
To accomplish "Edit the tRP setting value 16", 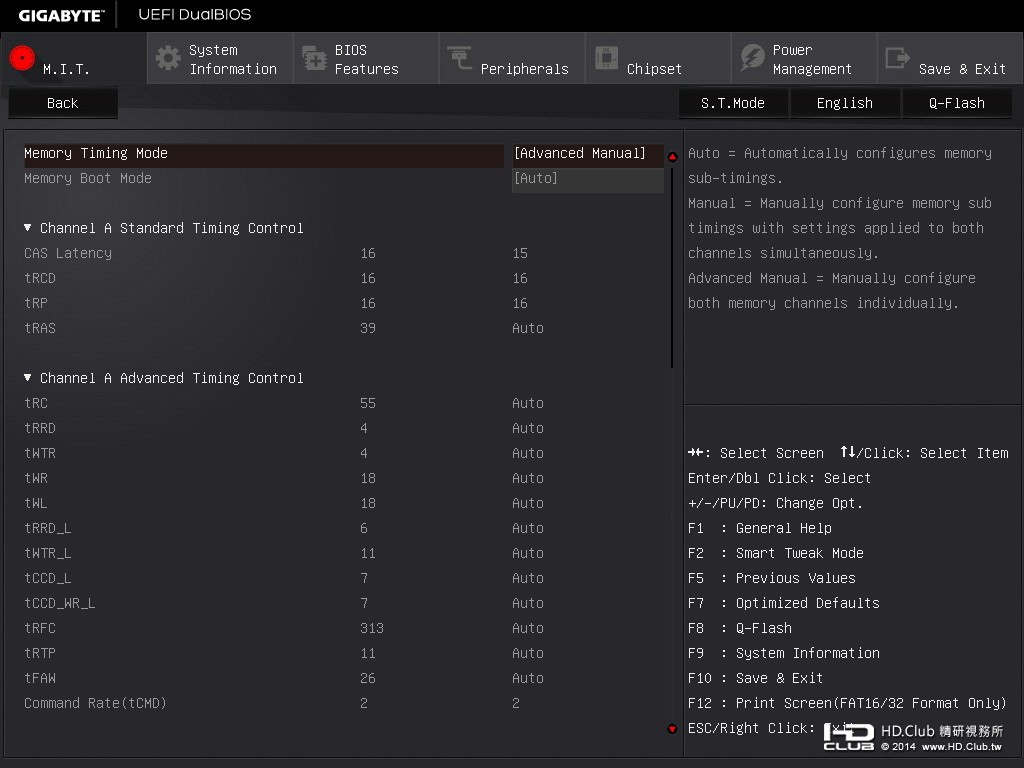I will [x=520, y=303].
